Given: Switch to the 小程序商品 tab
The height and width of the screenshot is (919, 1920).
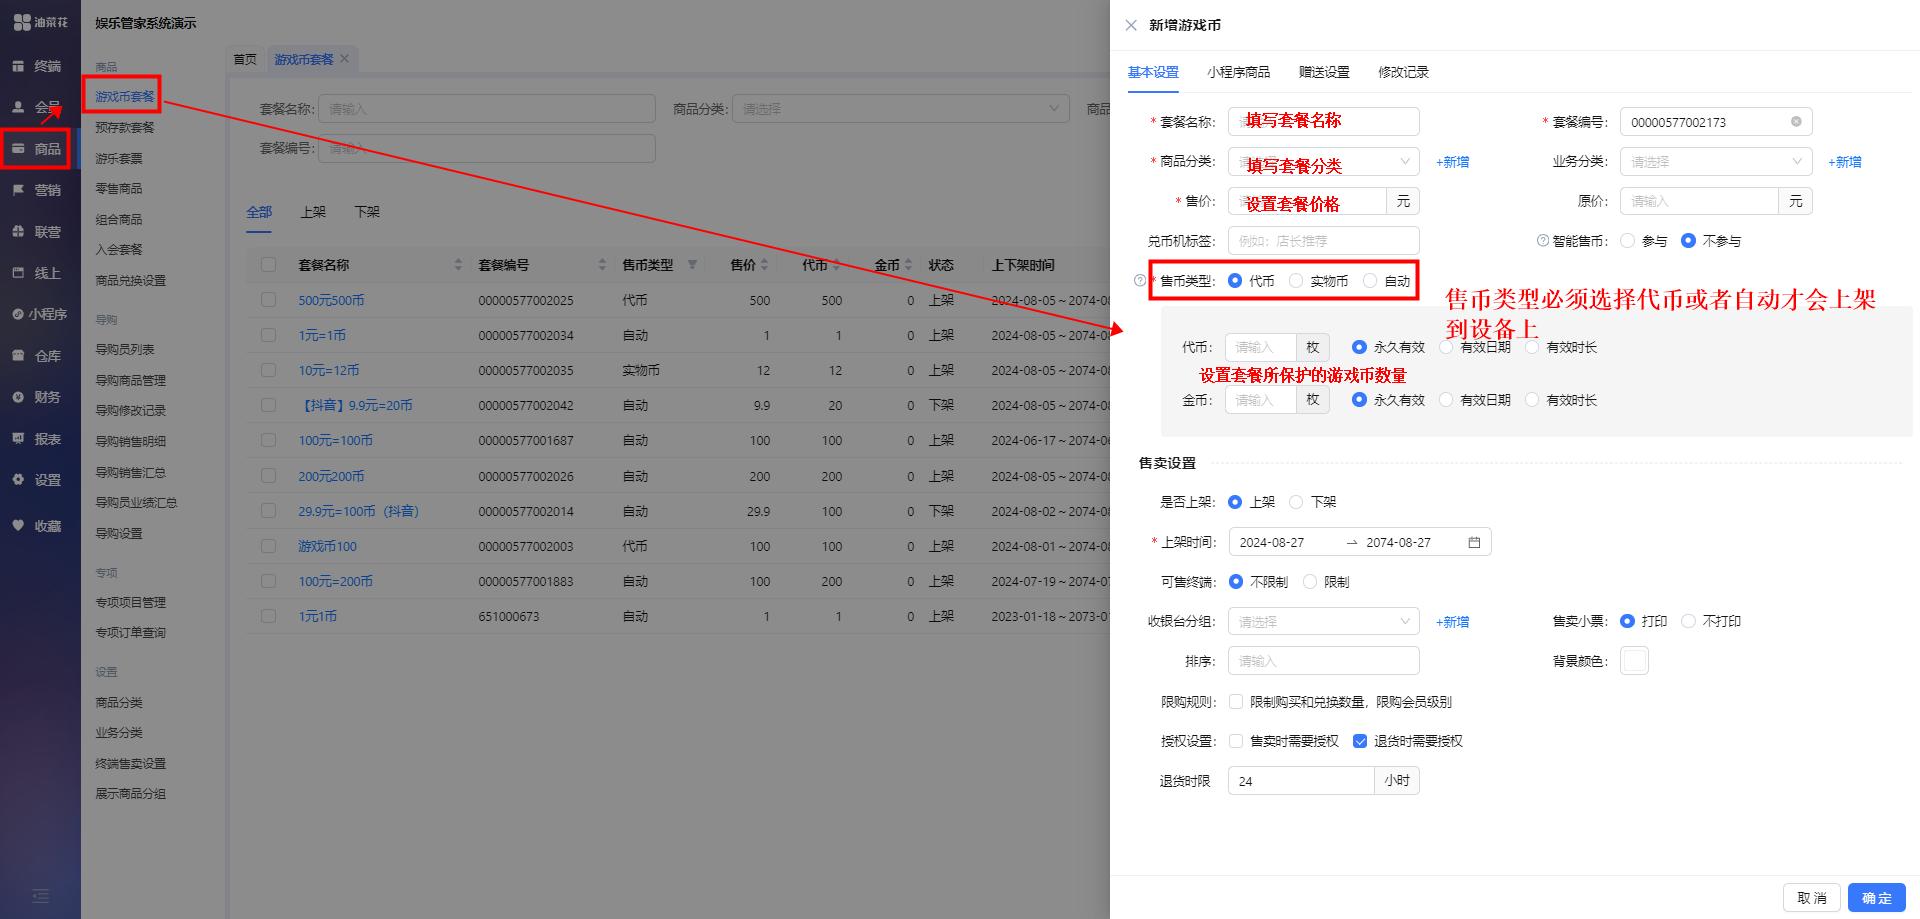Looking at the screenshot, I should click(1238, 72).
